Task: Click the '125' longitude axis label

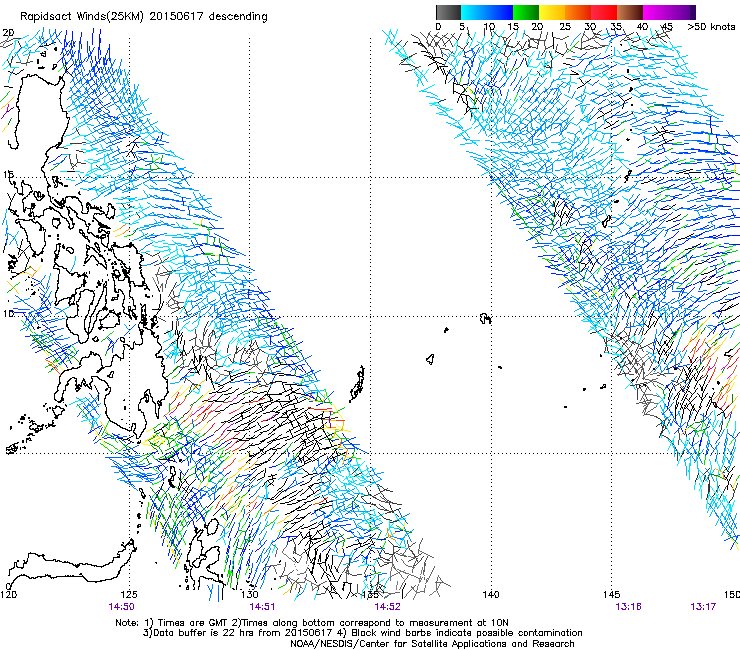Action: pos(129,594)
